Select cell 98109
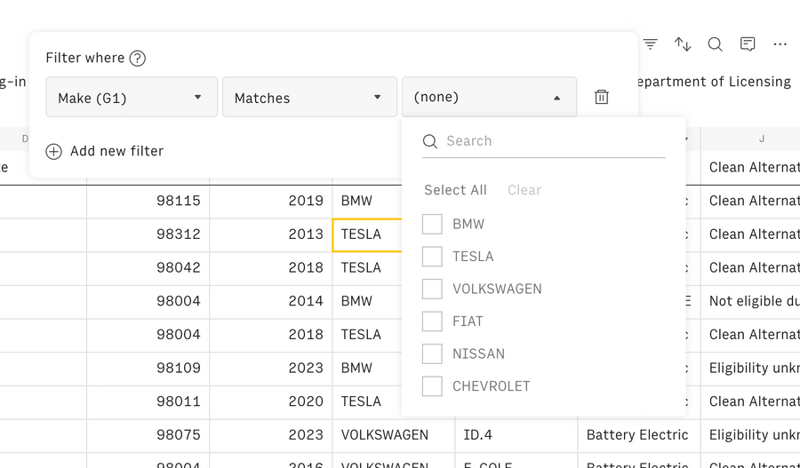This screenshot has height=468, width=800. coord(148,368)
